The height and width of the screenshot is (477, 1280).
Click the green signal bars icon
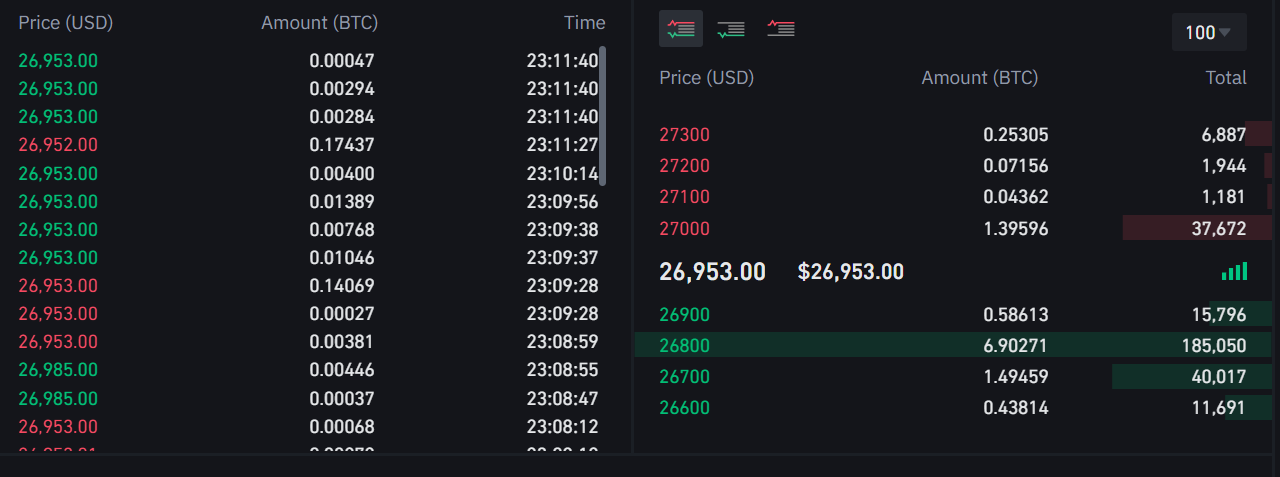[x=1234, y=271]
